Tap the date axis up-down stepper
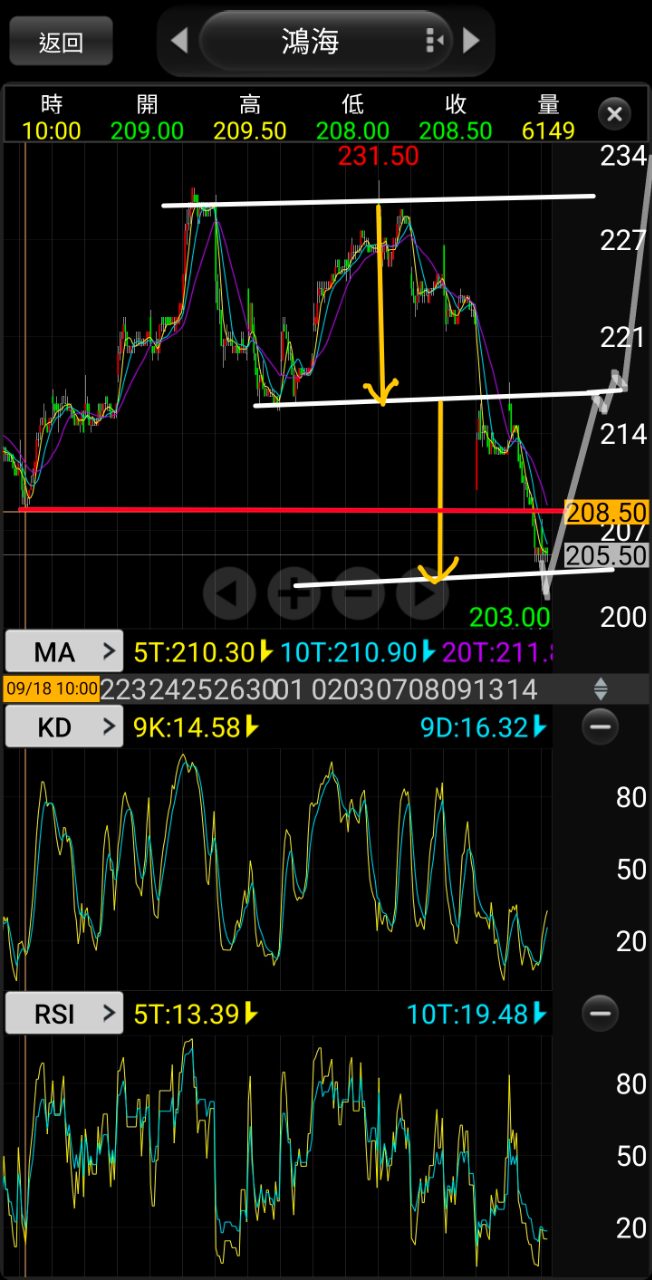The image size is (652, 1280). [601, 689]
